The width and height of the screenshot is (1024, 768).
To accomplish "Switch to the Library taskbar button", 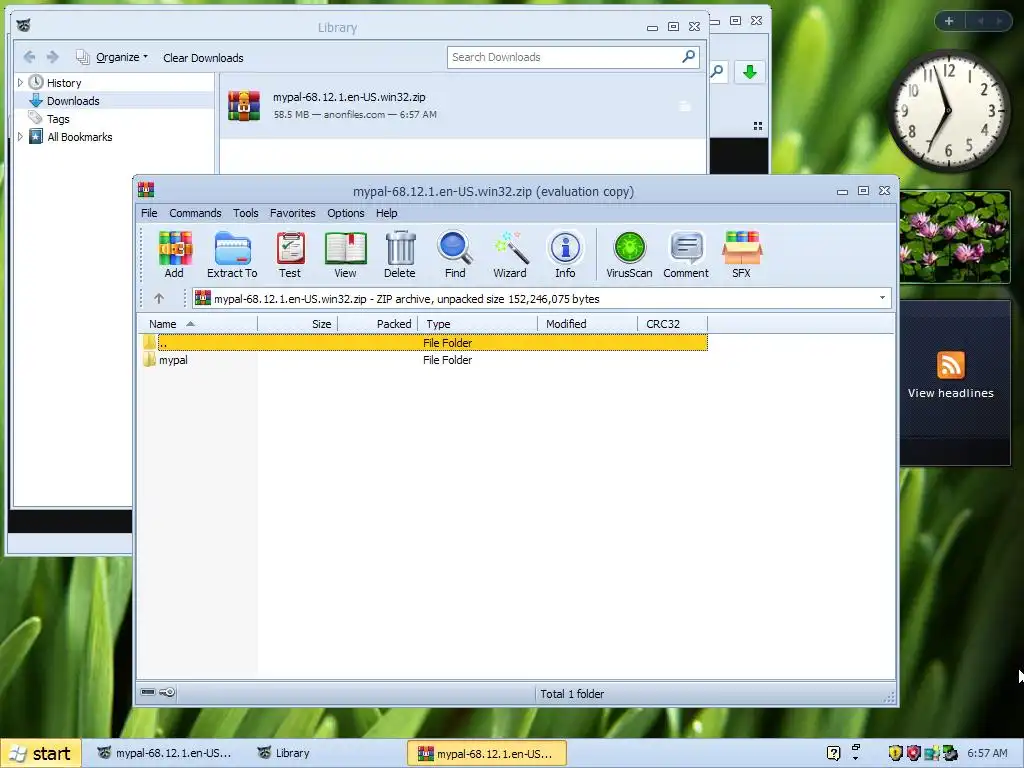I will pos(284,753).
